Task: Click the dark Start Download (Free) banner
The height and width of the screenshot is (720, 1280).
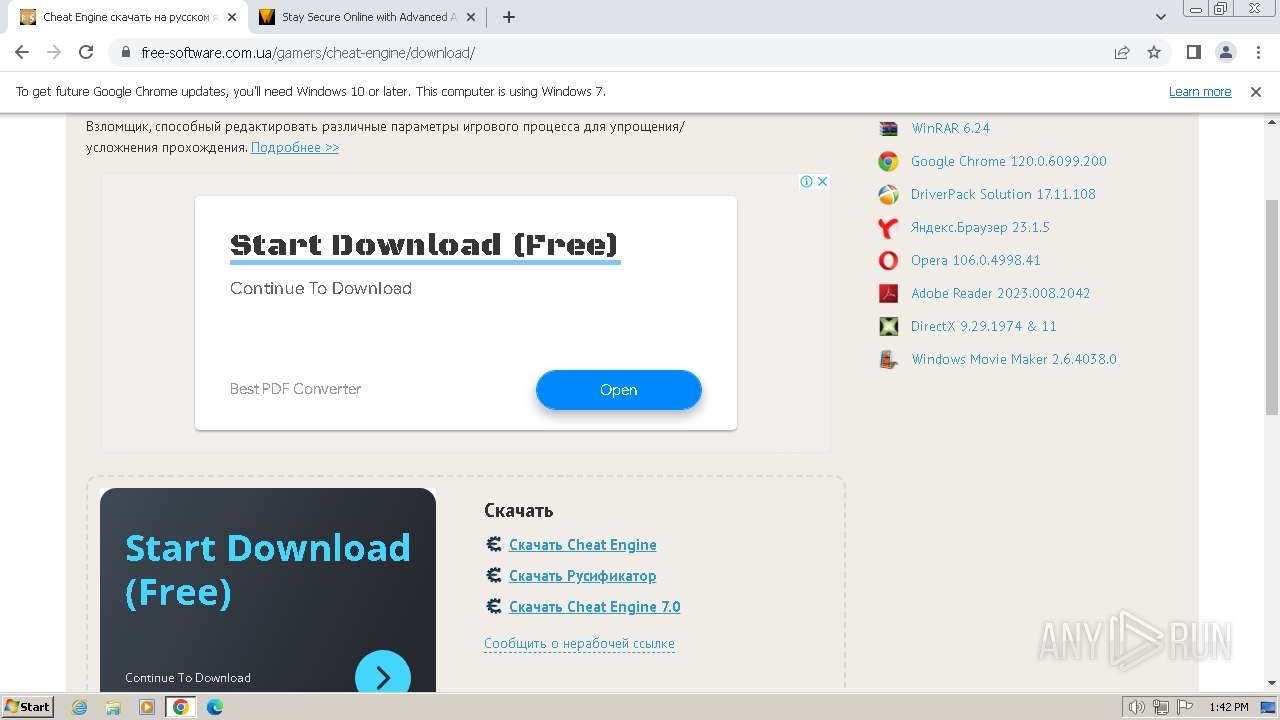Action: tap(268, 590)
